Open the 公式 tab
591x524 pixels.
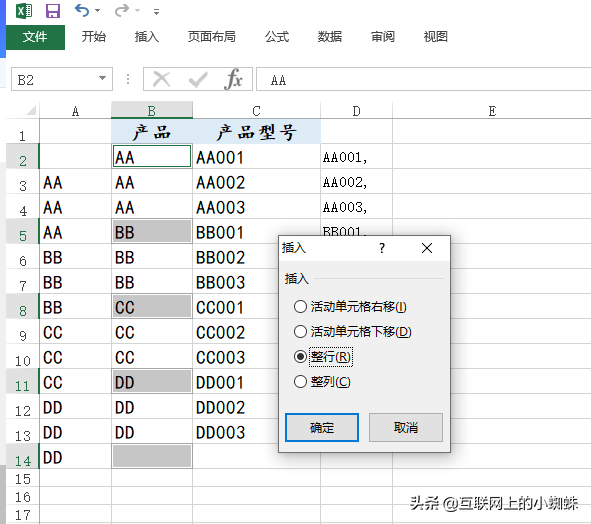point(277,37)
